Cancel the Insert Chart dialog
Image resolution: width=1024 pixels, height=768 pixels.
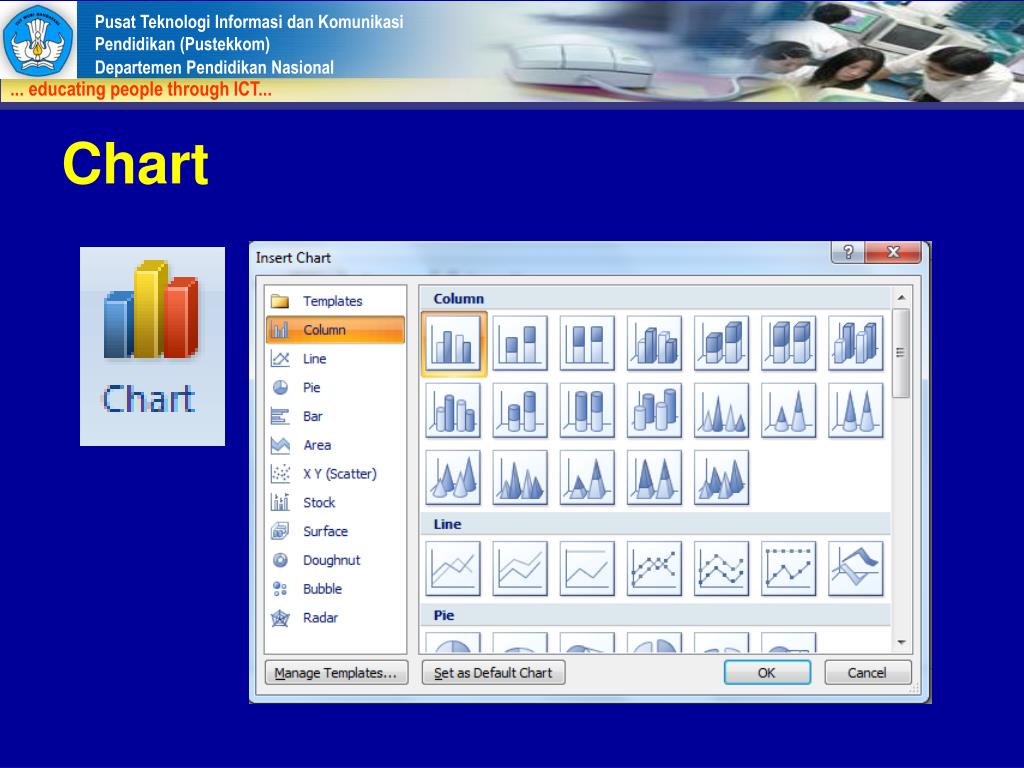[x=867, y=673]
